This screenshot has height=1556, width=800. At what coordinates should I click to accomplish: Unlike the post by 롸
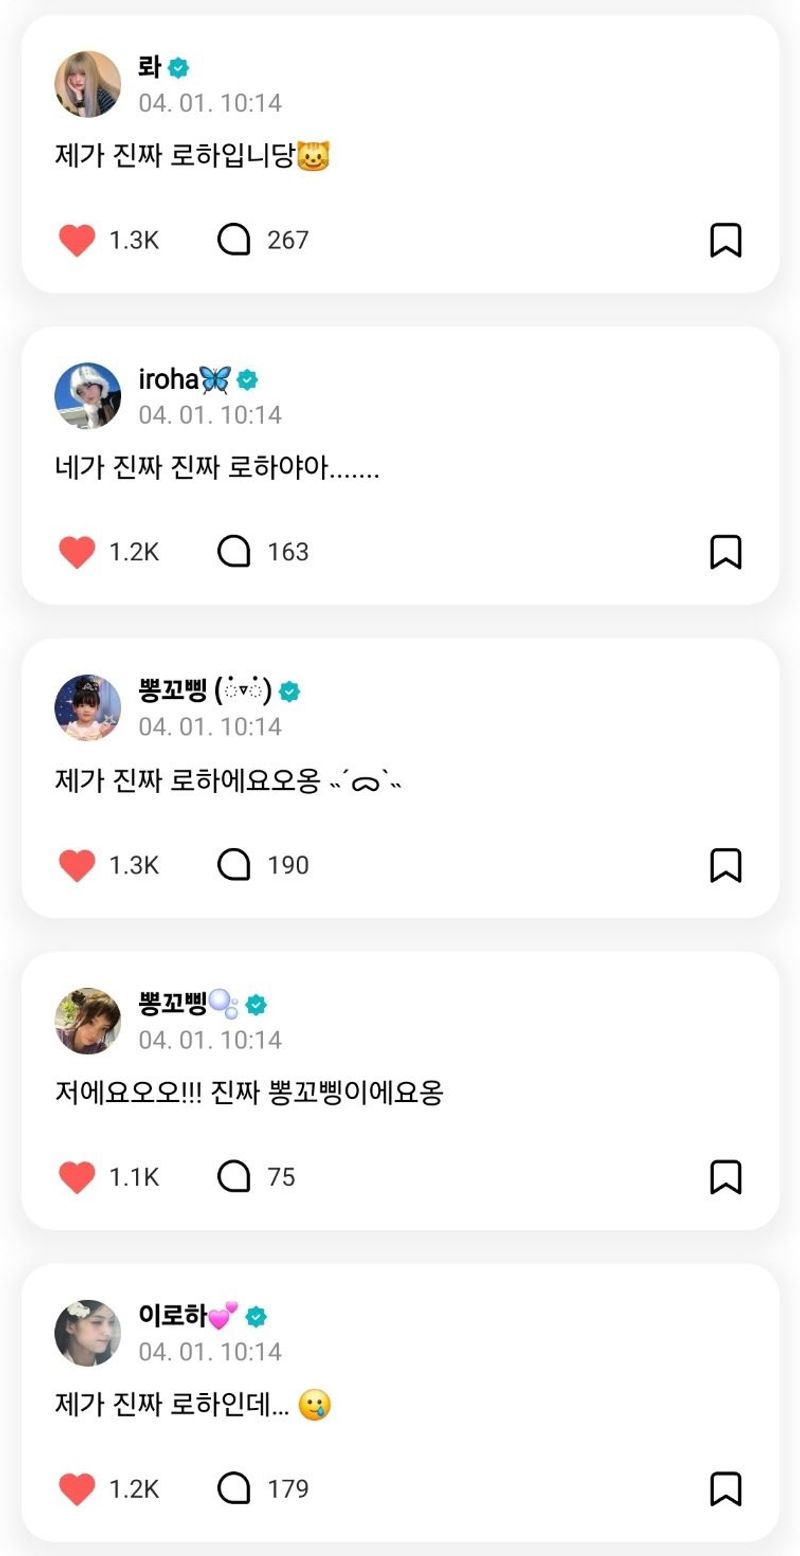77,240
